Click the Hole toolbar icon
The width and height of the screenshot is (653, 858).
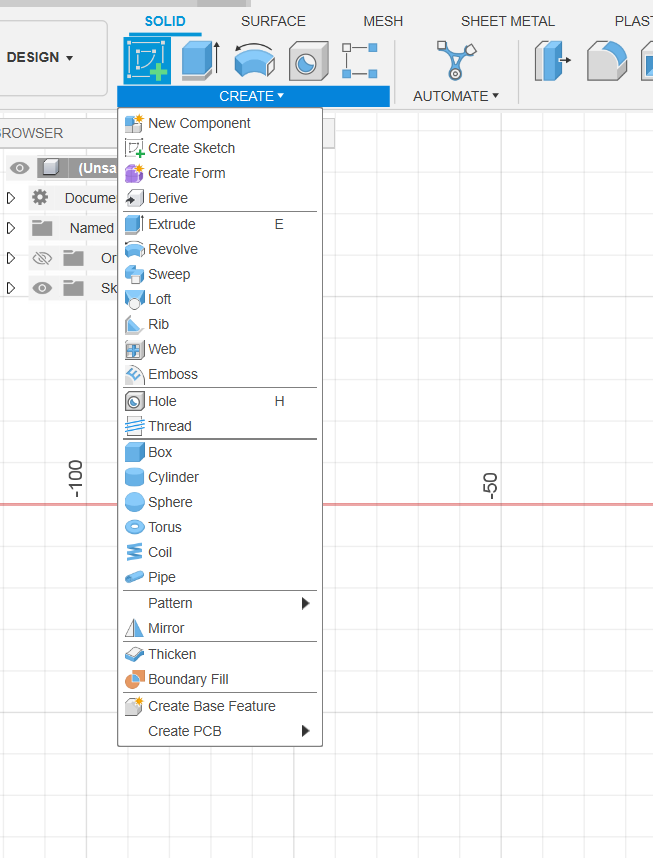pos(309,61)
